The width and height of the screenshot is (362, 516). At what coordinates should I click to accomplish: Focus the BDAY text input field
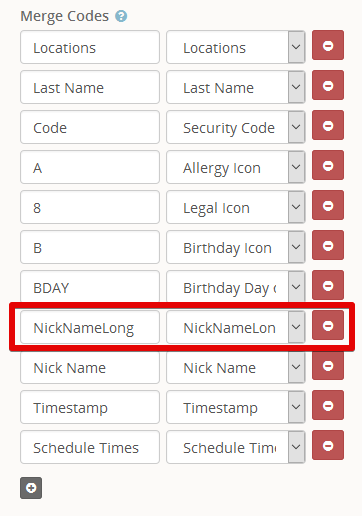(x=90, y=287)
